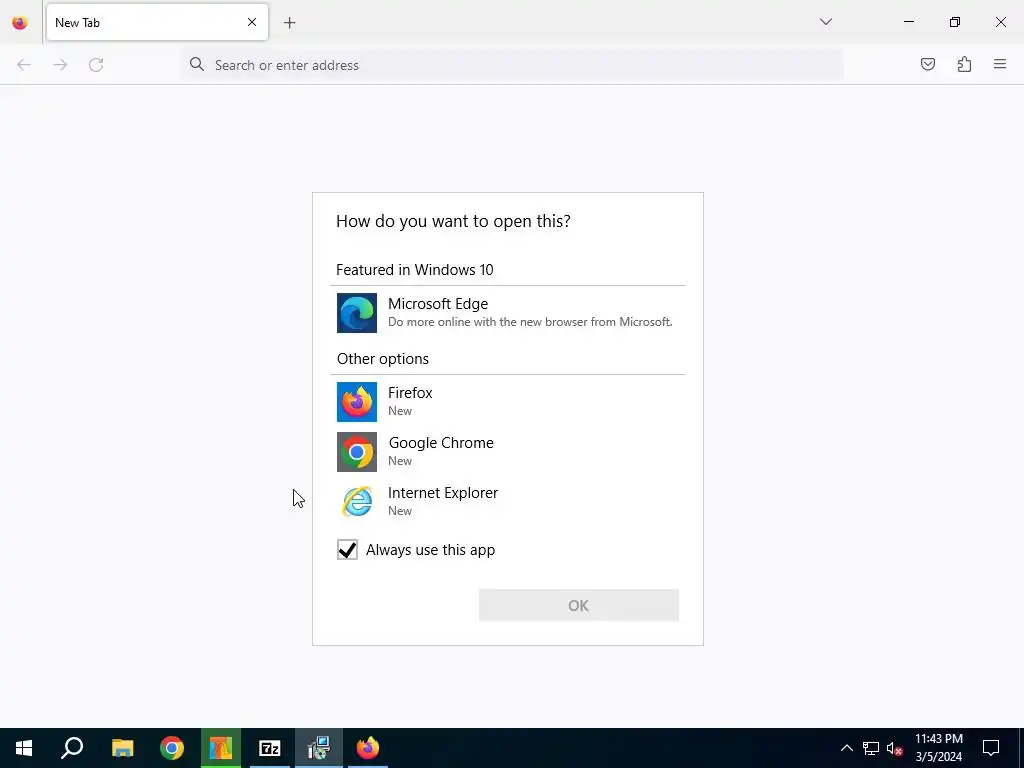The width and height of the screenshot is (1024, 768).
Task: Open network status in the system tray
Action: [871, 748]
